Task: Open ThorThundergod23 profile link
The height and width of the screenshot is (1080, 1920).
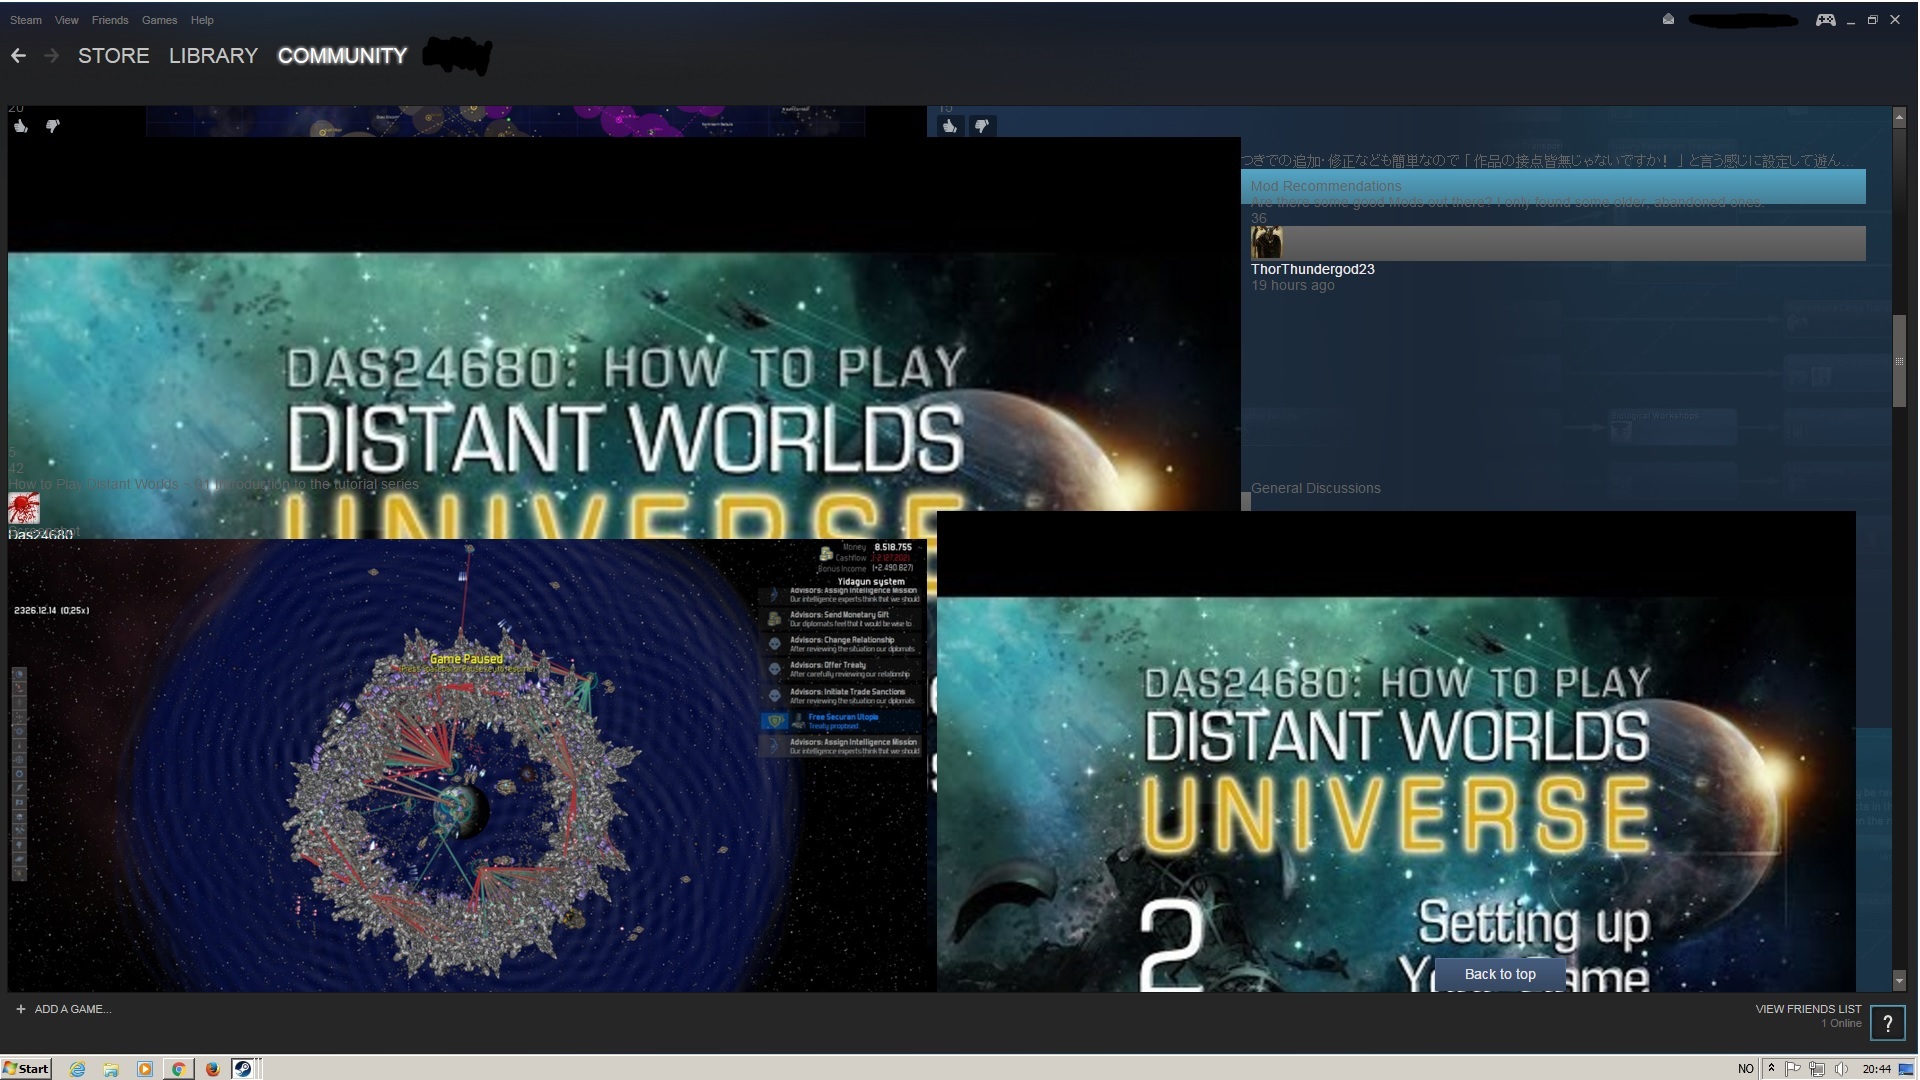Action: 1312,269
